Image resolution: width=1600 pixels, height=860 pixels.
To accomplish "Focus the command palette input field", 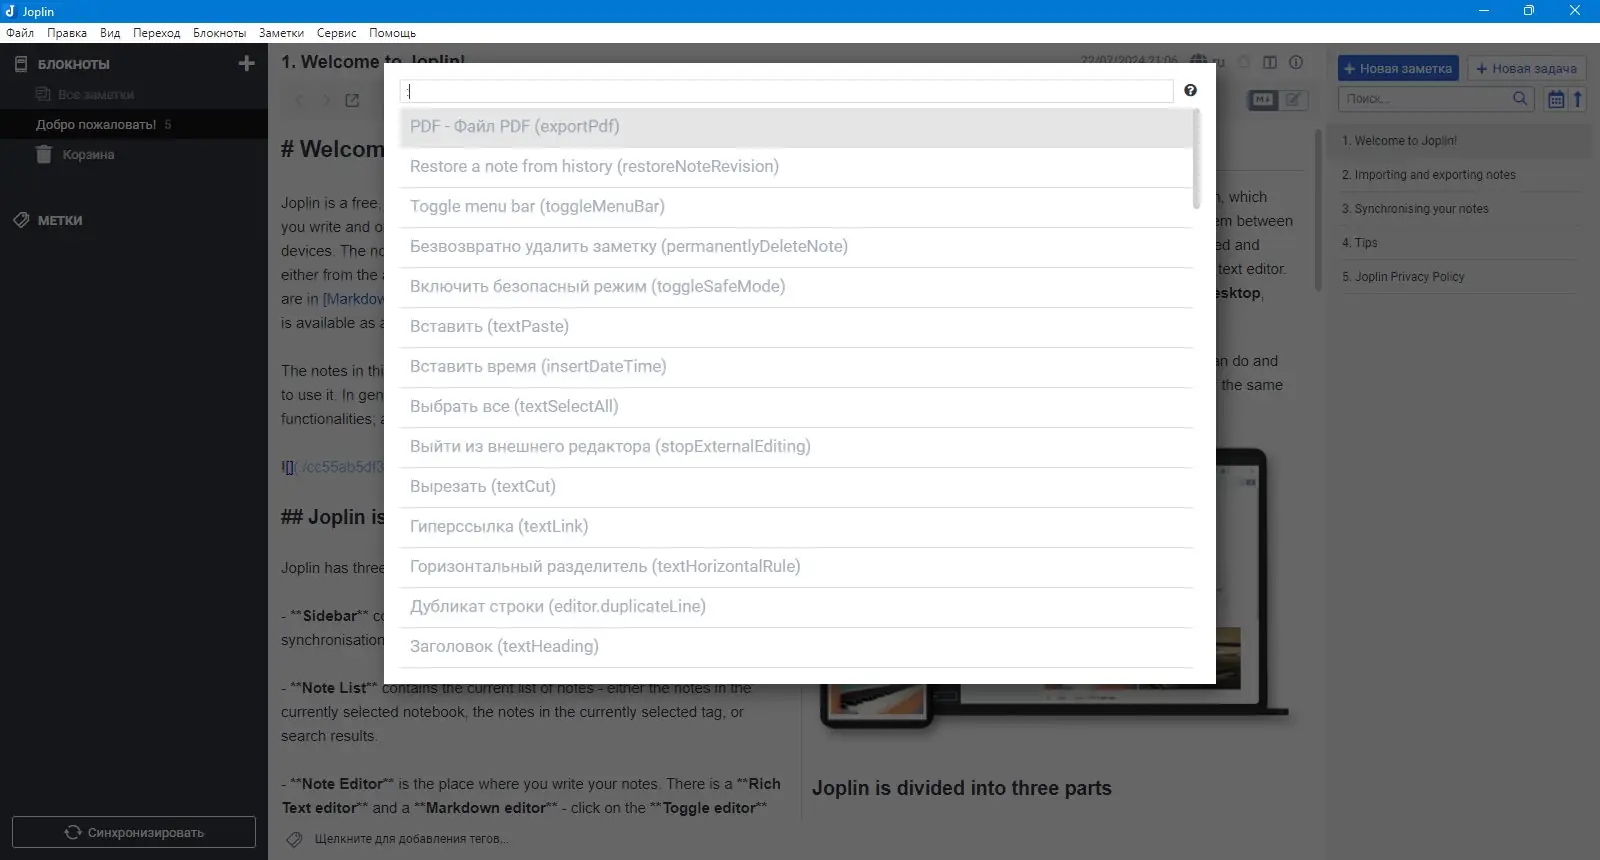I will click(x=787, y=91).
